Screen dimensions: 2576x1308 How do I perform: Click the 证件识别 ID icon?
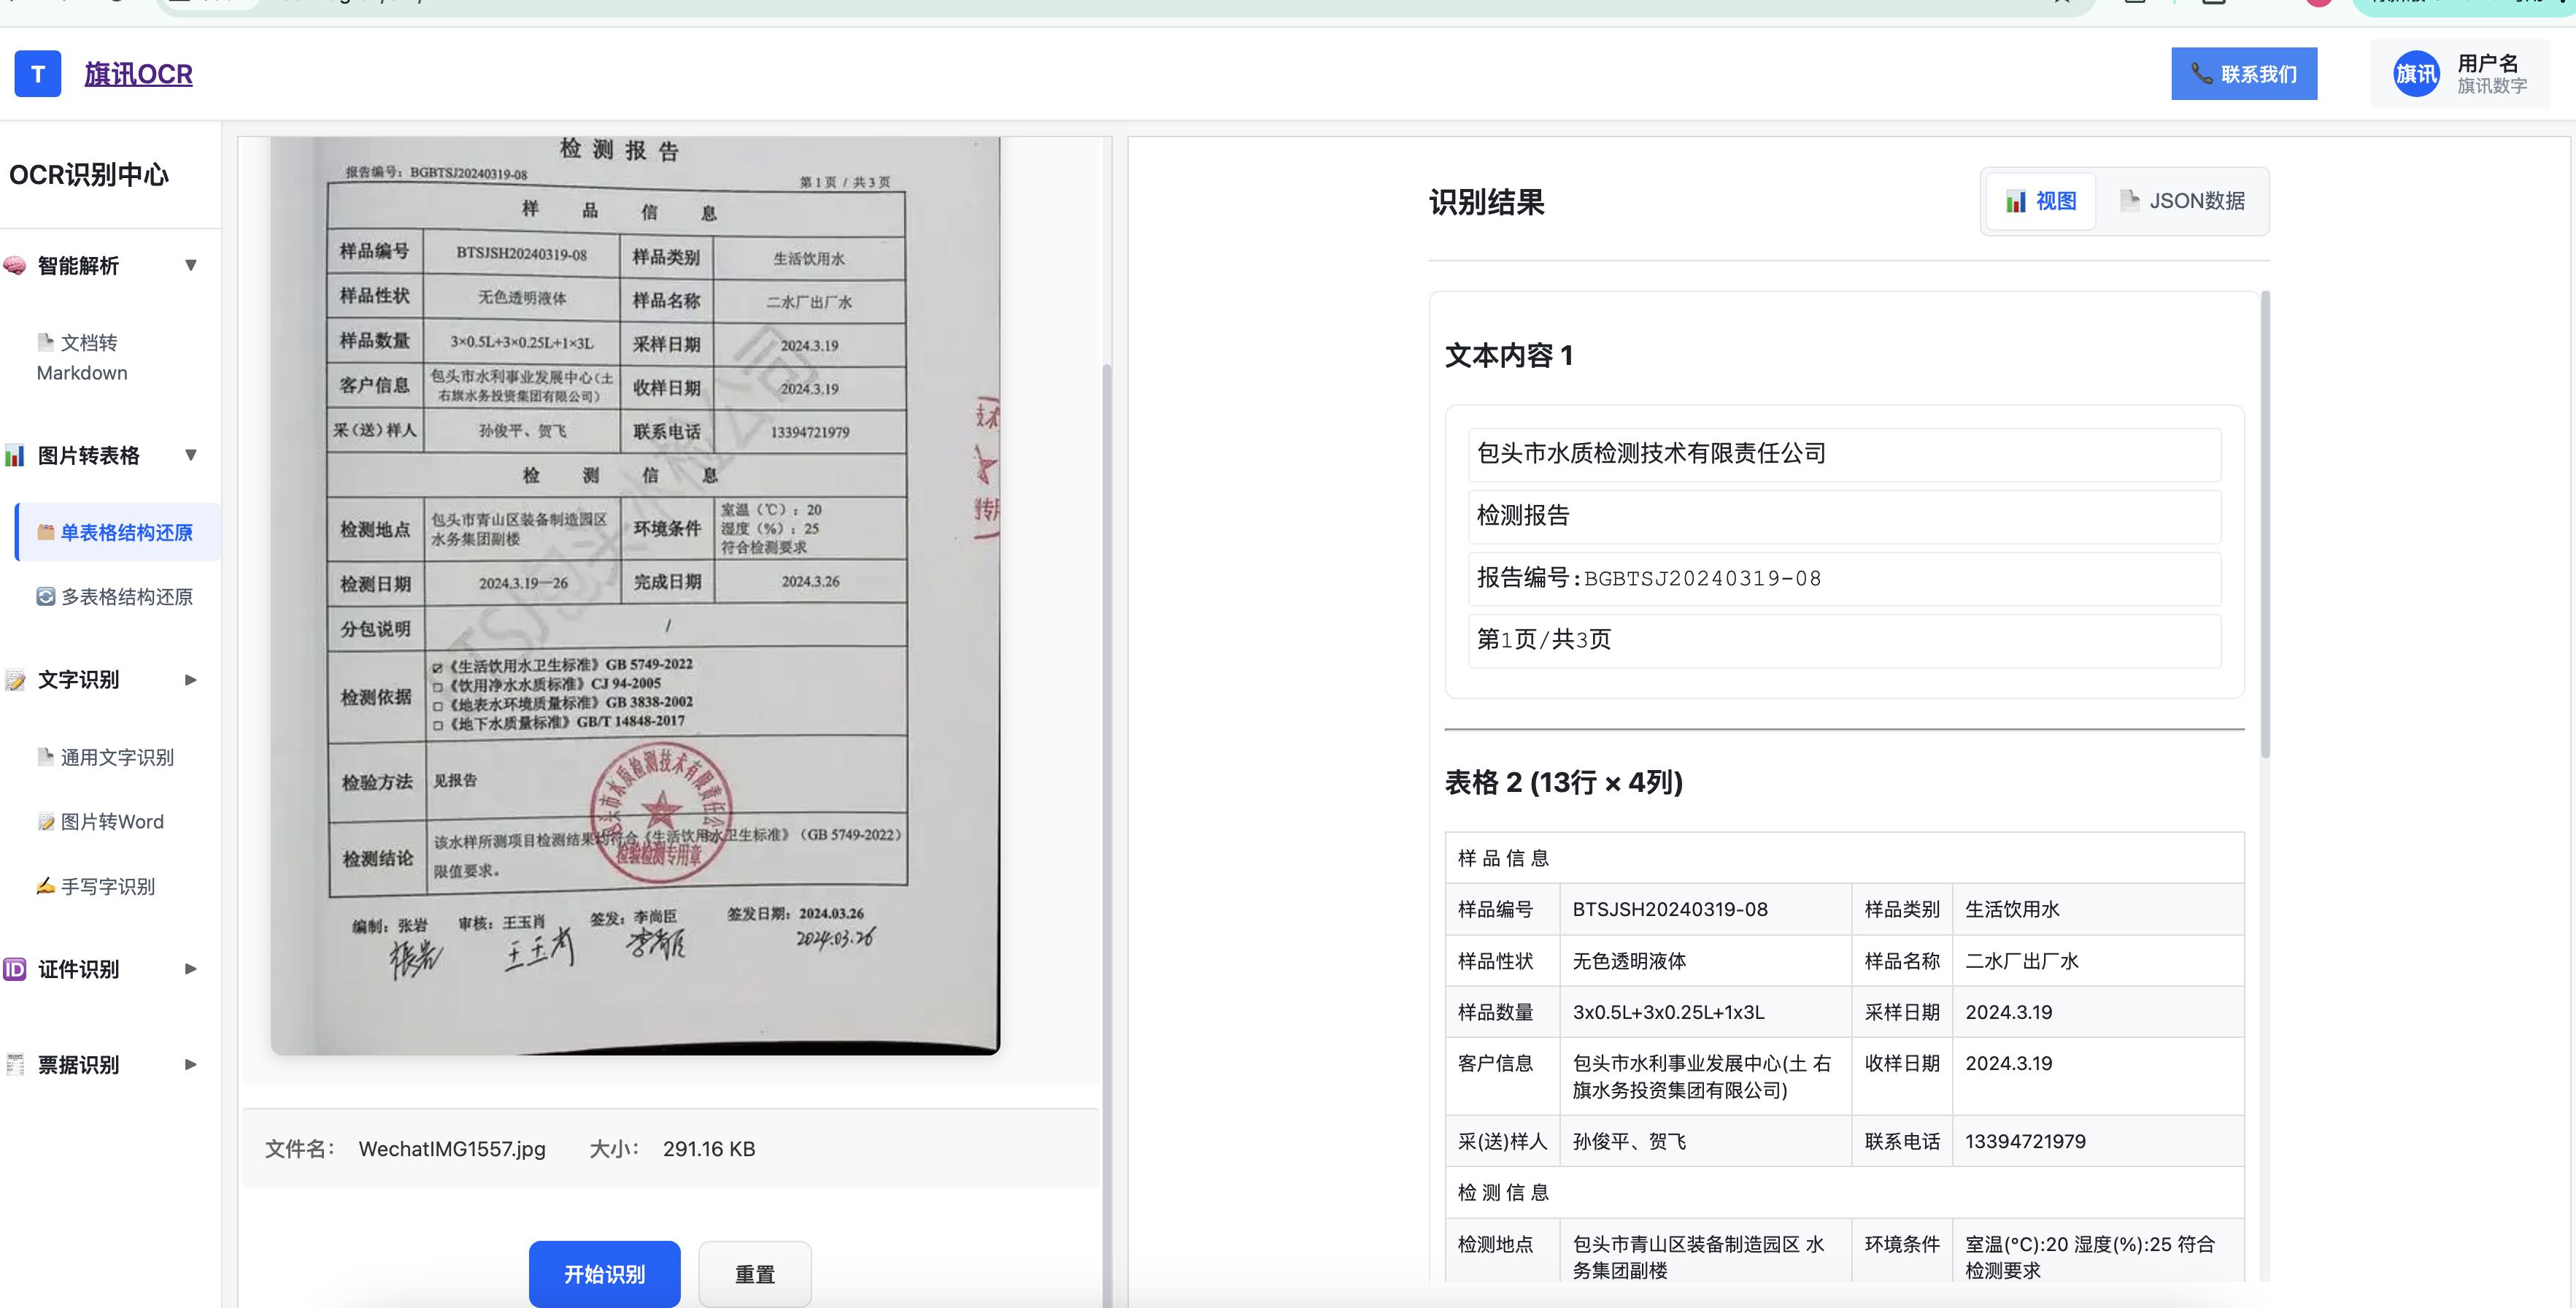[x=15, y=969]
